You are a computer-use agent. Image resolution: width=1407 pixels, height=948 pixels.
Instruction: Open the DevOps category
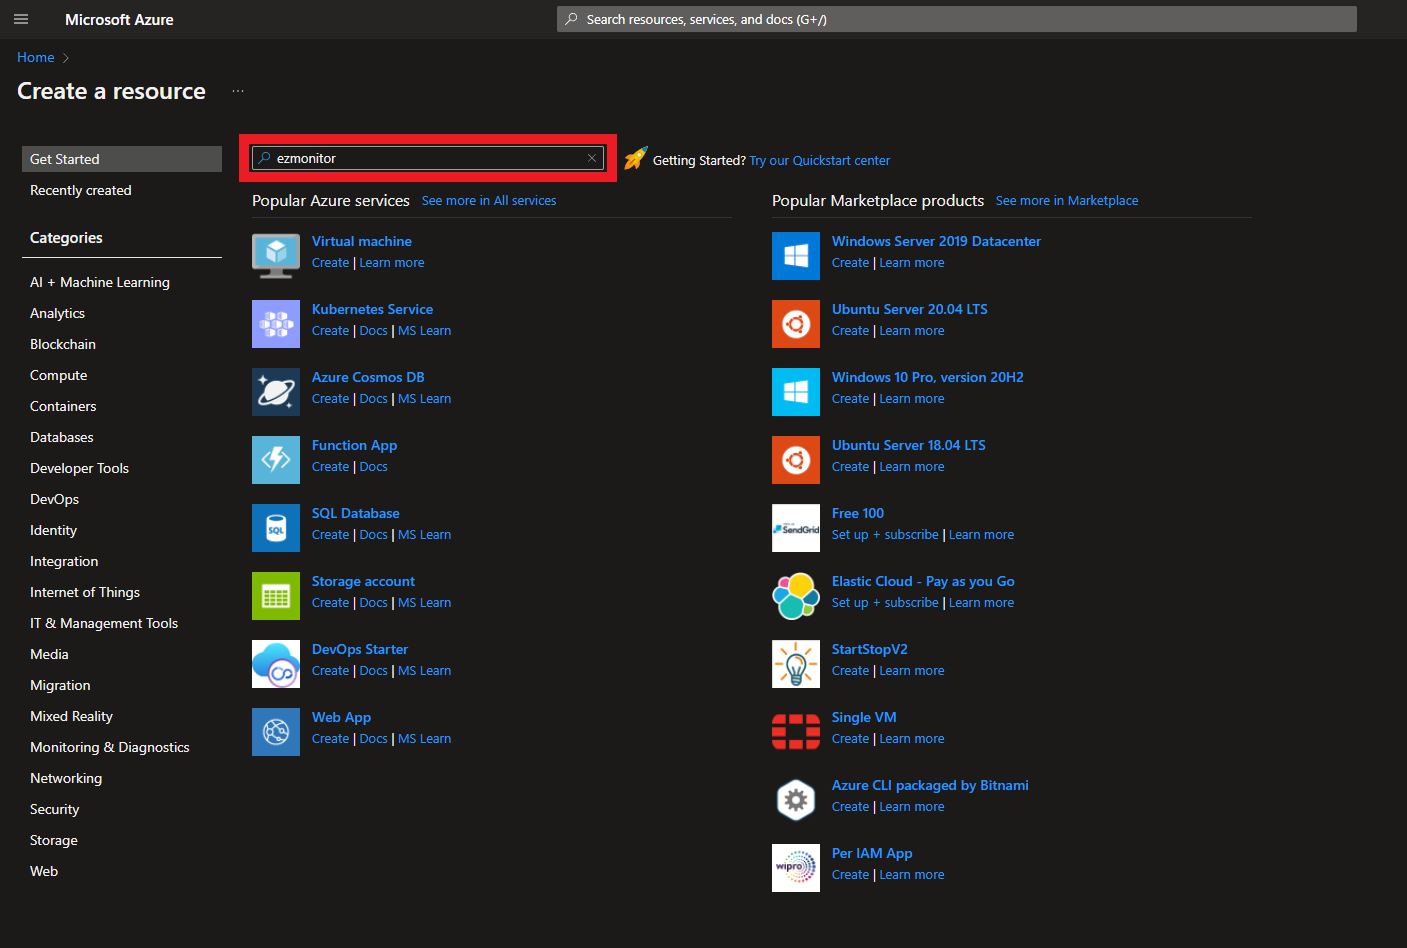[x=54, y=499]
